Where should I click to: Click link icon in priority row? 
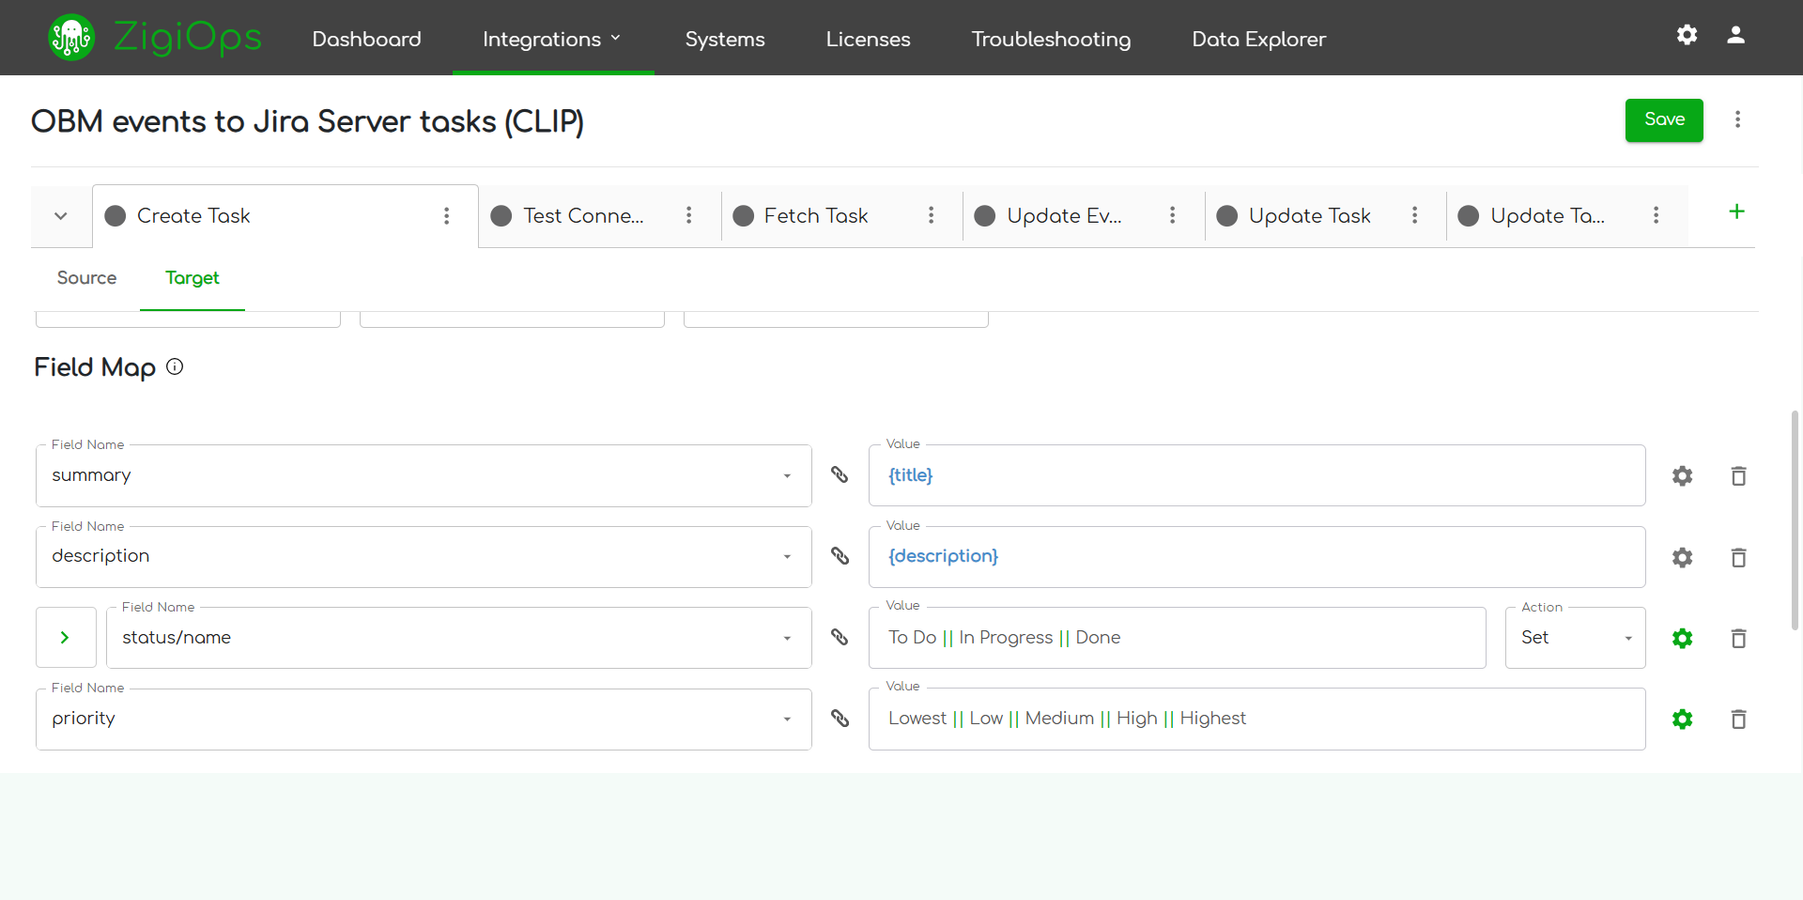pyautogui.click(x=840, y=718)
